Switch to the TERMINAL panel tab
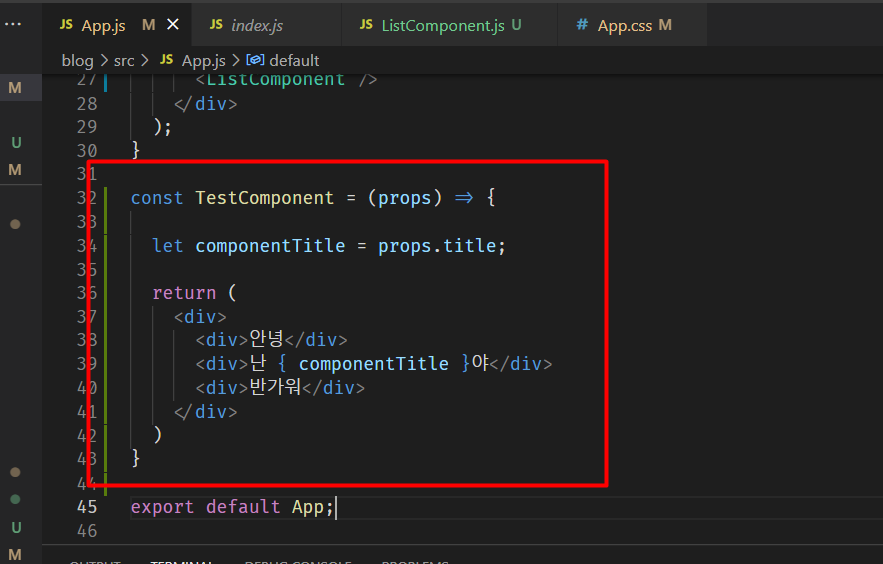 (x=181, y=561)
